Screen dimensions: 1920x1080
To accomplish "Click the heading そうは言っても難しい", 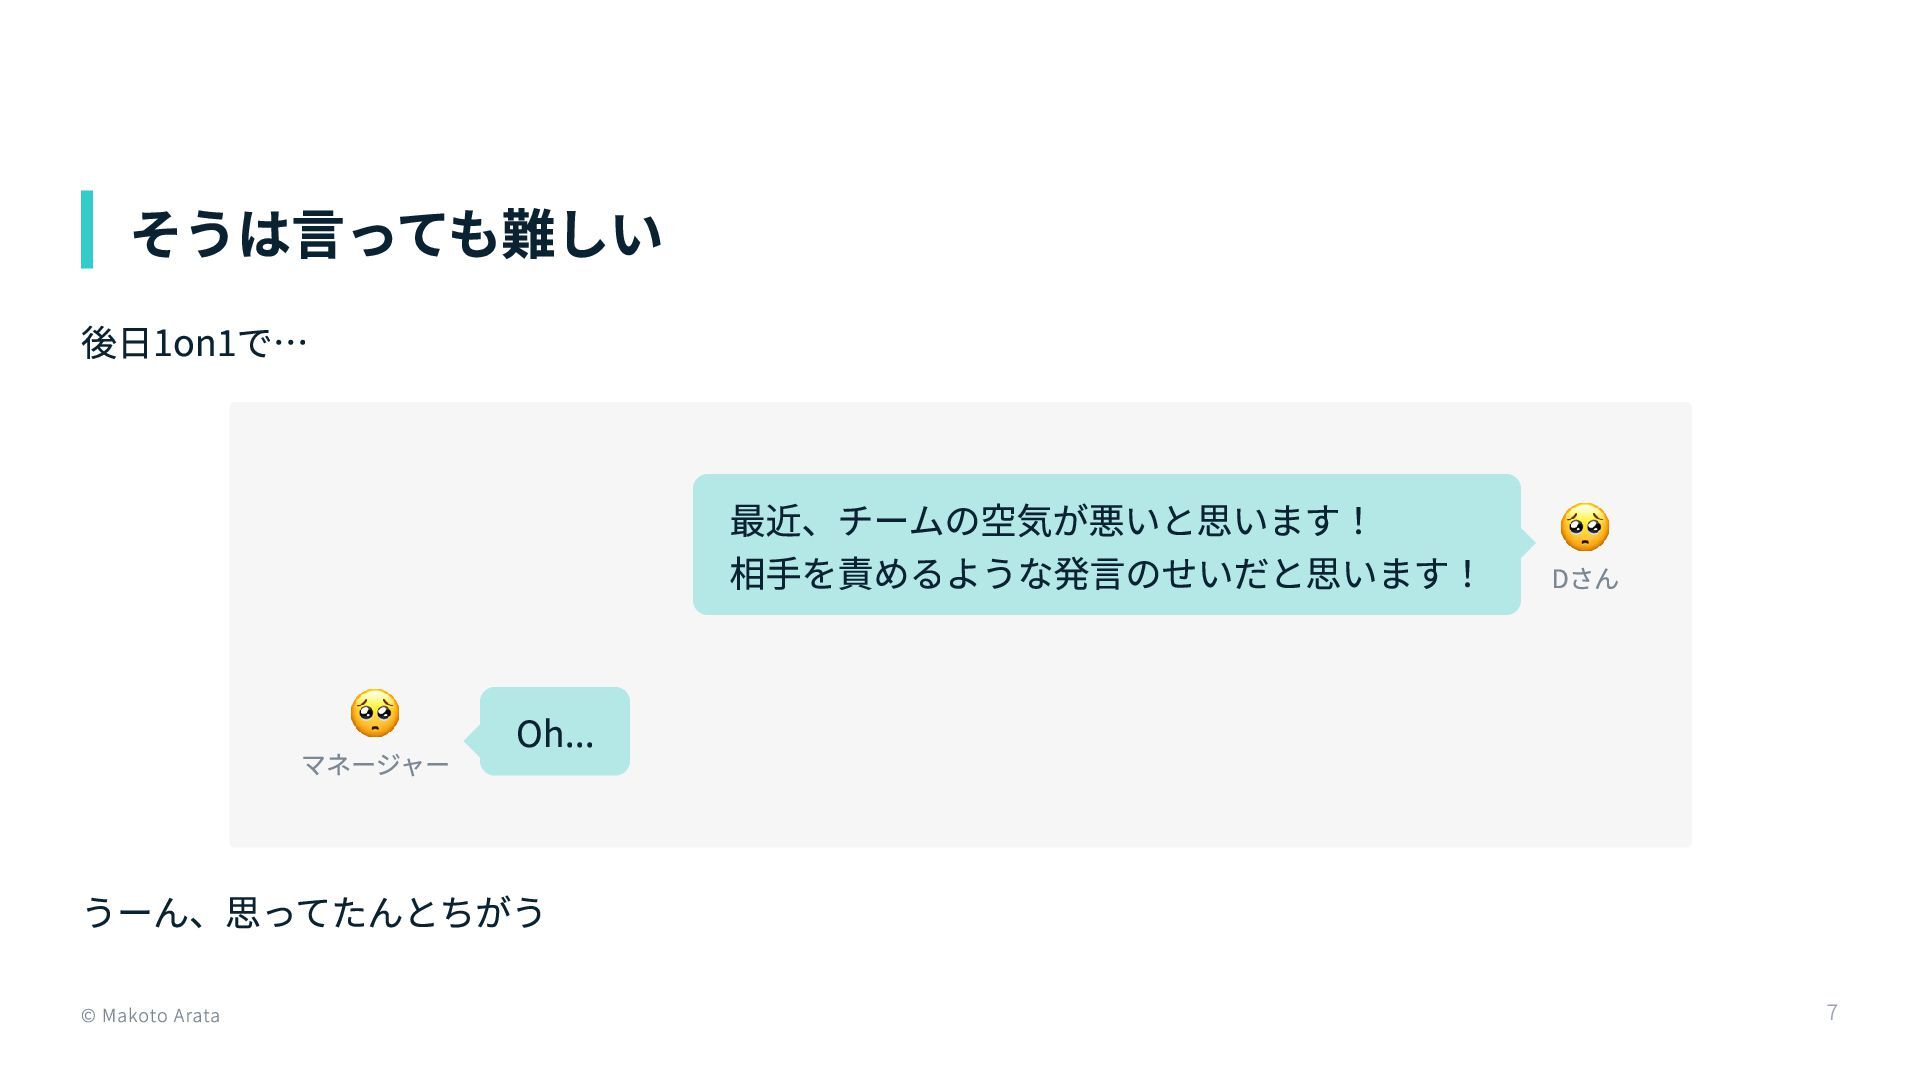I will (397, 234).
